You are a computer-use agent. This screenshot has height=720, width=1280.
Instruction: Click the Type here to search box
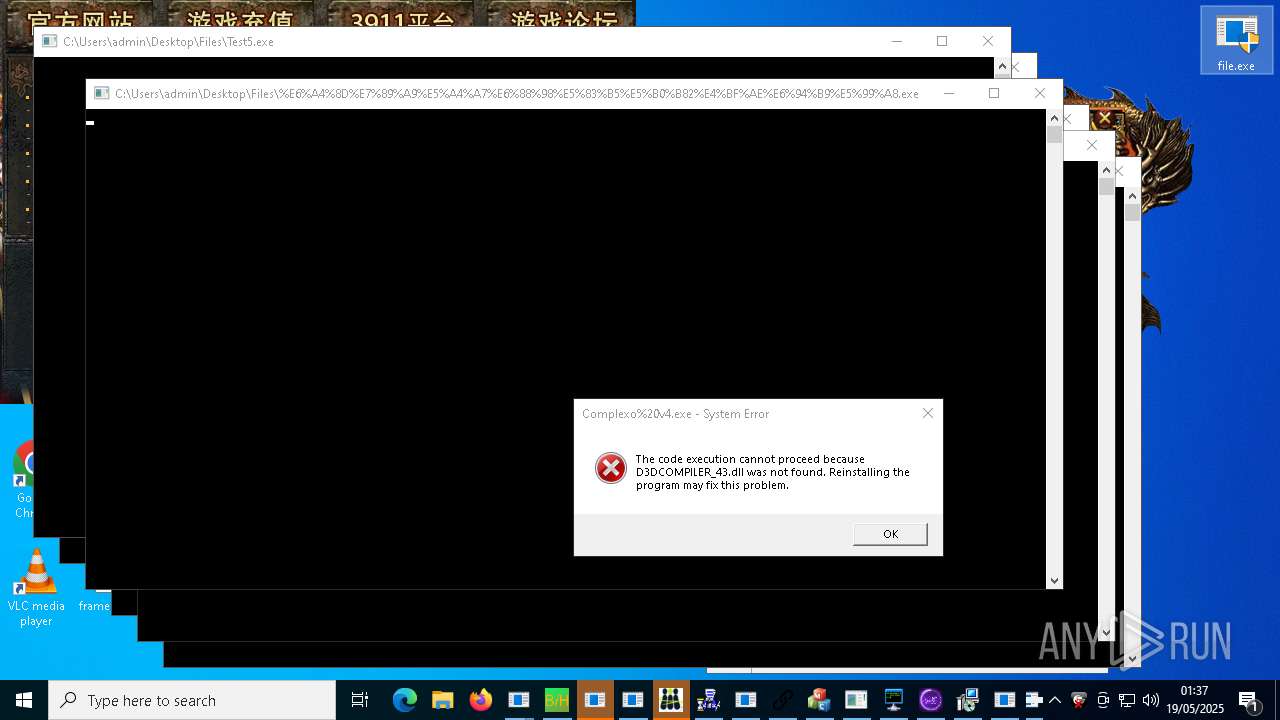tap(192, 700)
